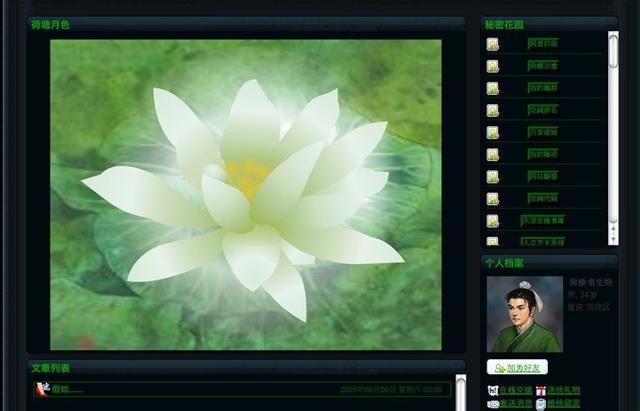This screenshot has height=411, width=640.
Task: Click the 给他留言 guestbook icon
Action: tap(541, 404)
